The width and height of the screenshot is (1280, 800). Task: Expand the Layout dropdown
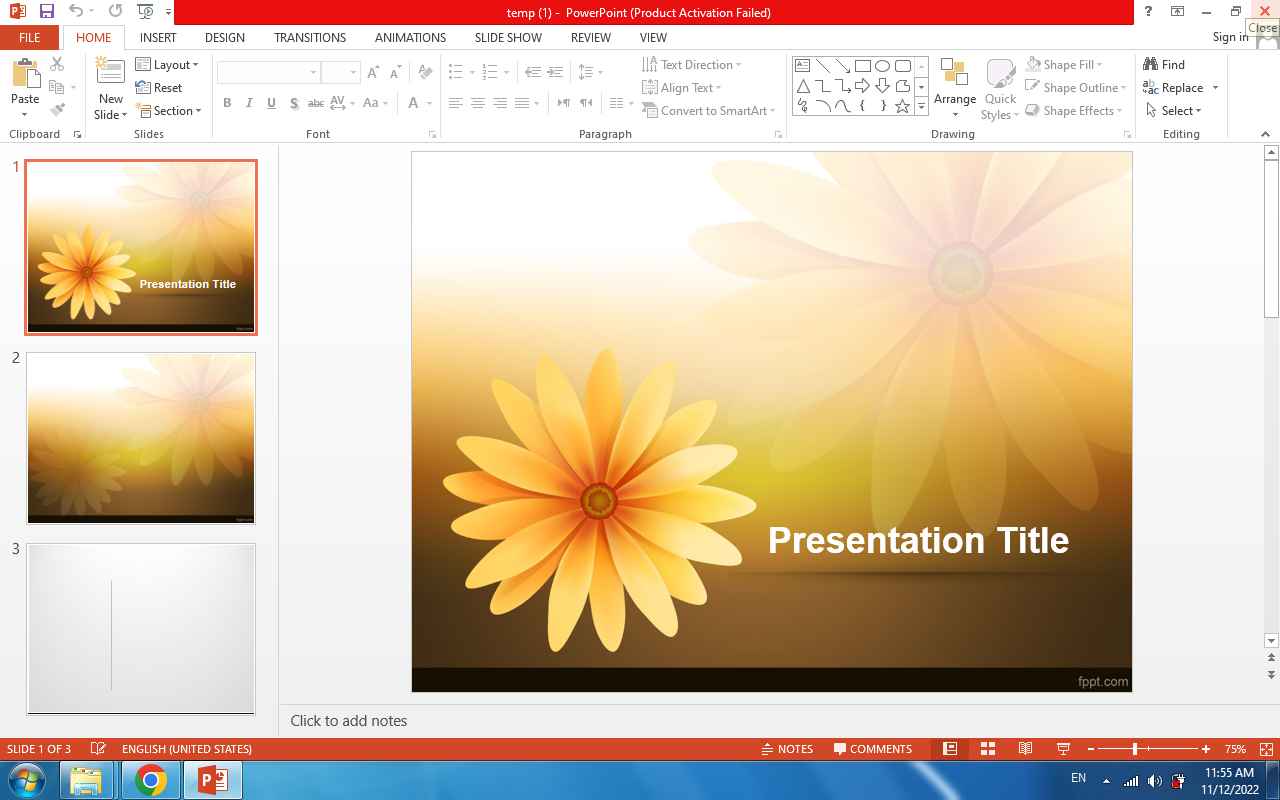[x=168, y=65]
